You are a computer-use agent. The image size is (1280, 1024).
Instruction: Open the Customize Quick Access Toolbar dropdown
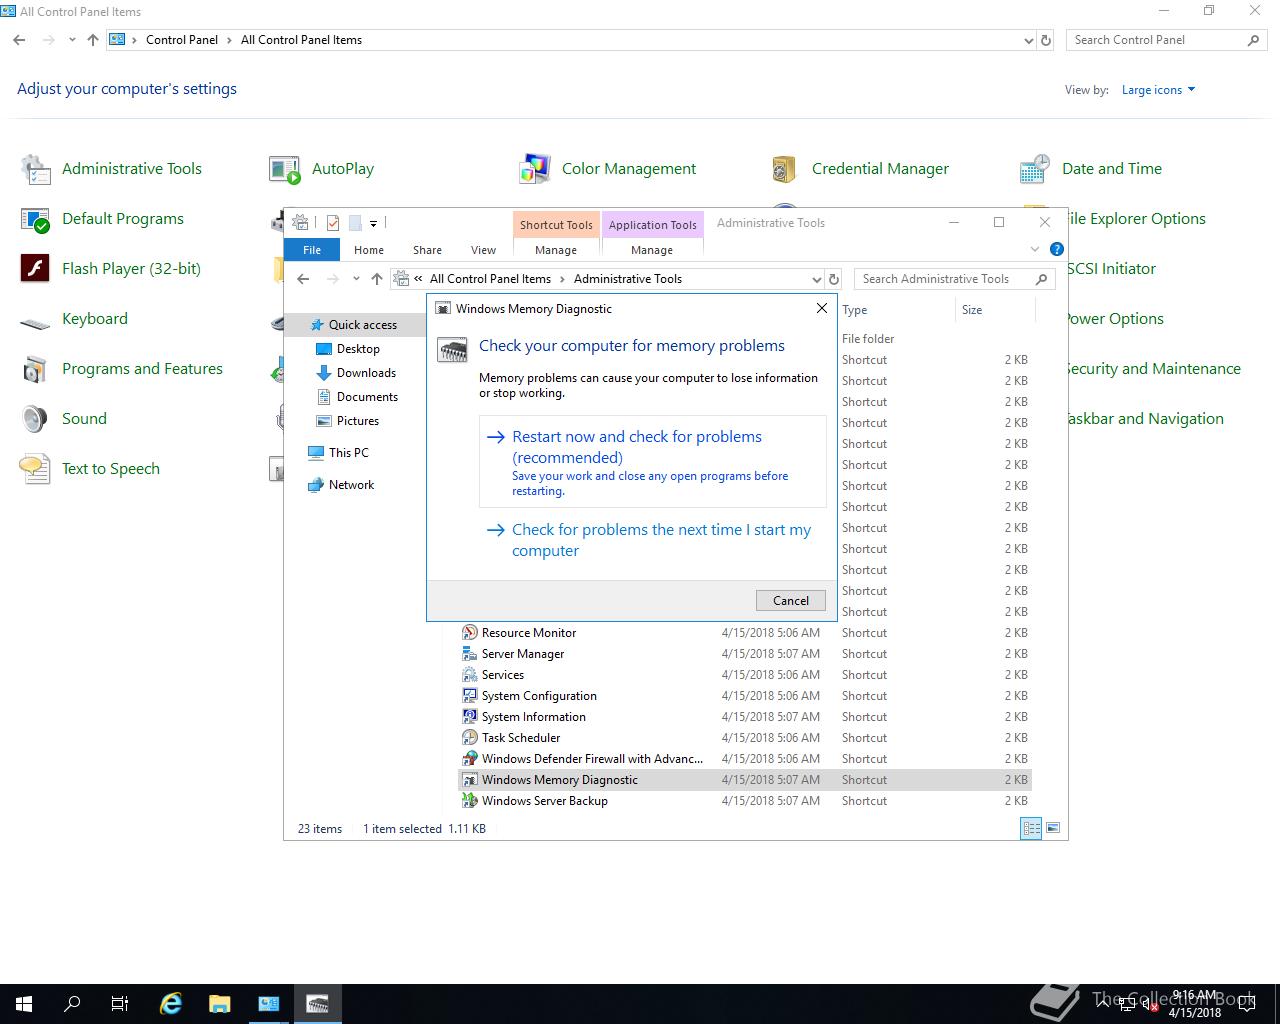[373, 223]
